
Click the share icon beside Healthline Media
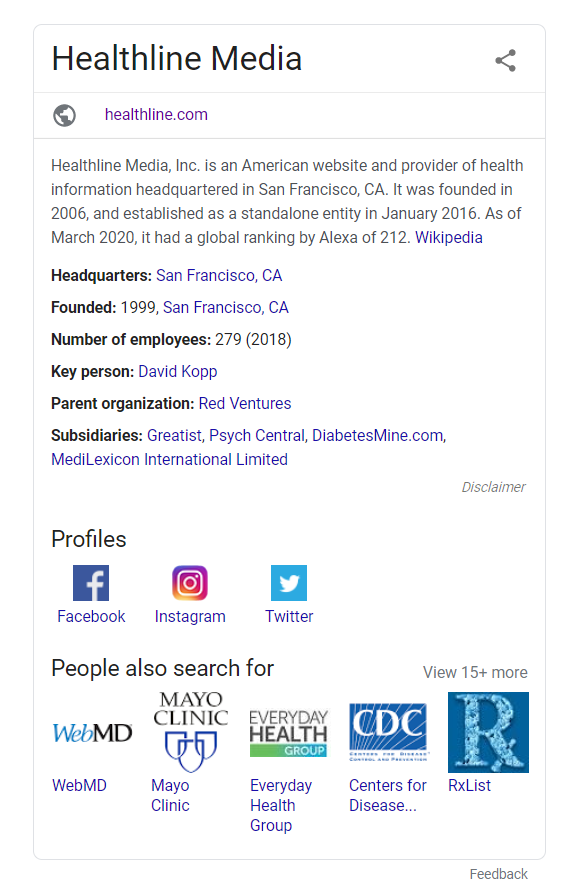click(506, 60)
